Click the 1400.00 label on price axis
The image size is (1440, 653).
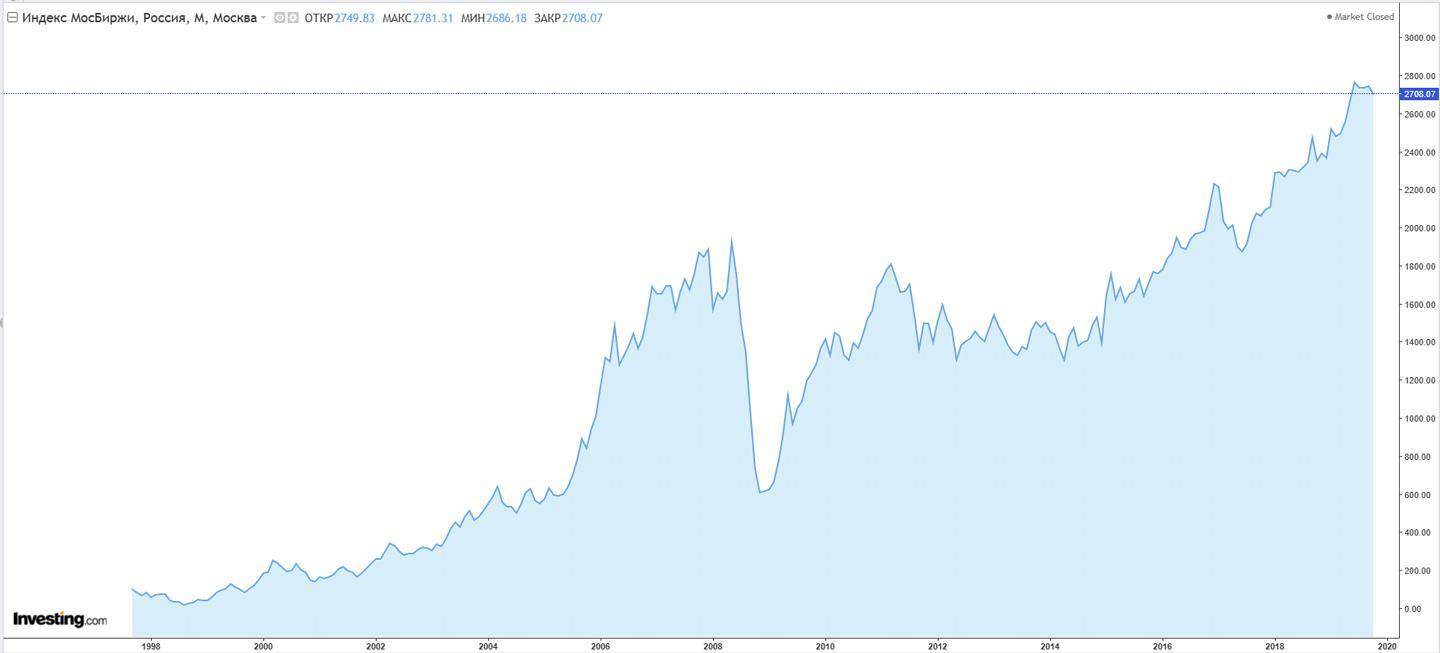1419,342
